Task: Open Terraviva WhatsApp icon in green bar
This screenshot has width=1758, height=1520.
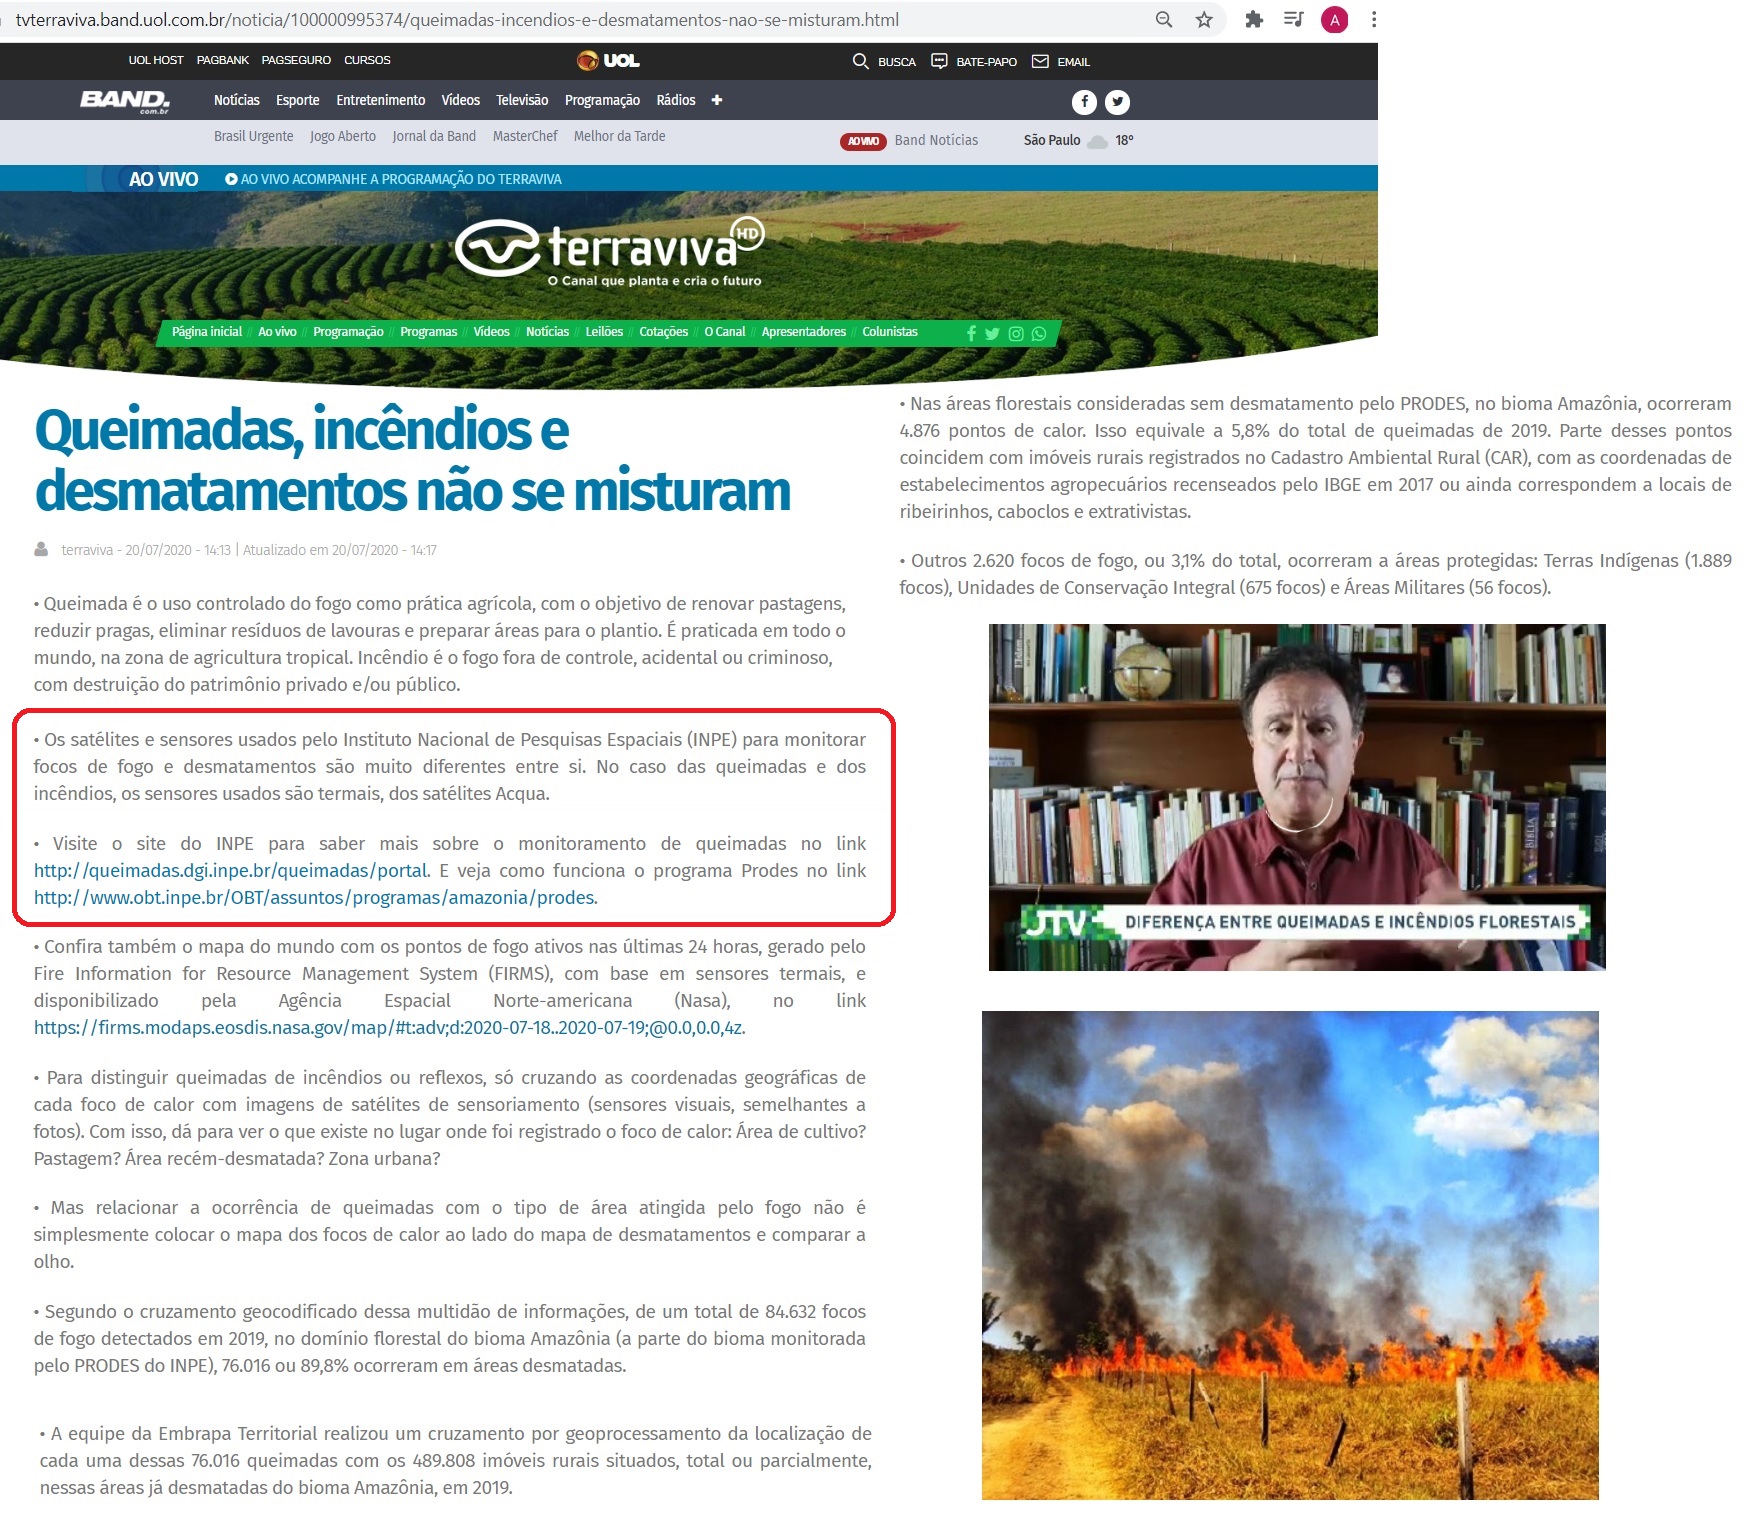Action: tap(1039, 333)
